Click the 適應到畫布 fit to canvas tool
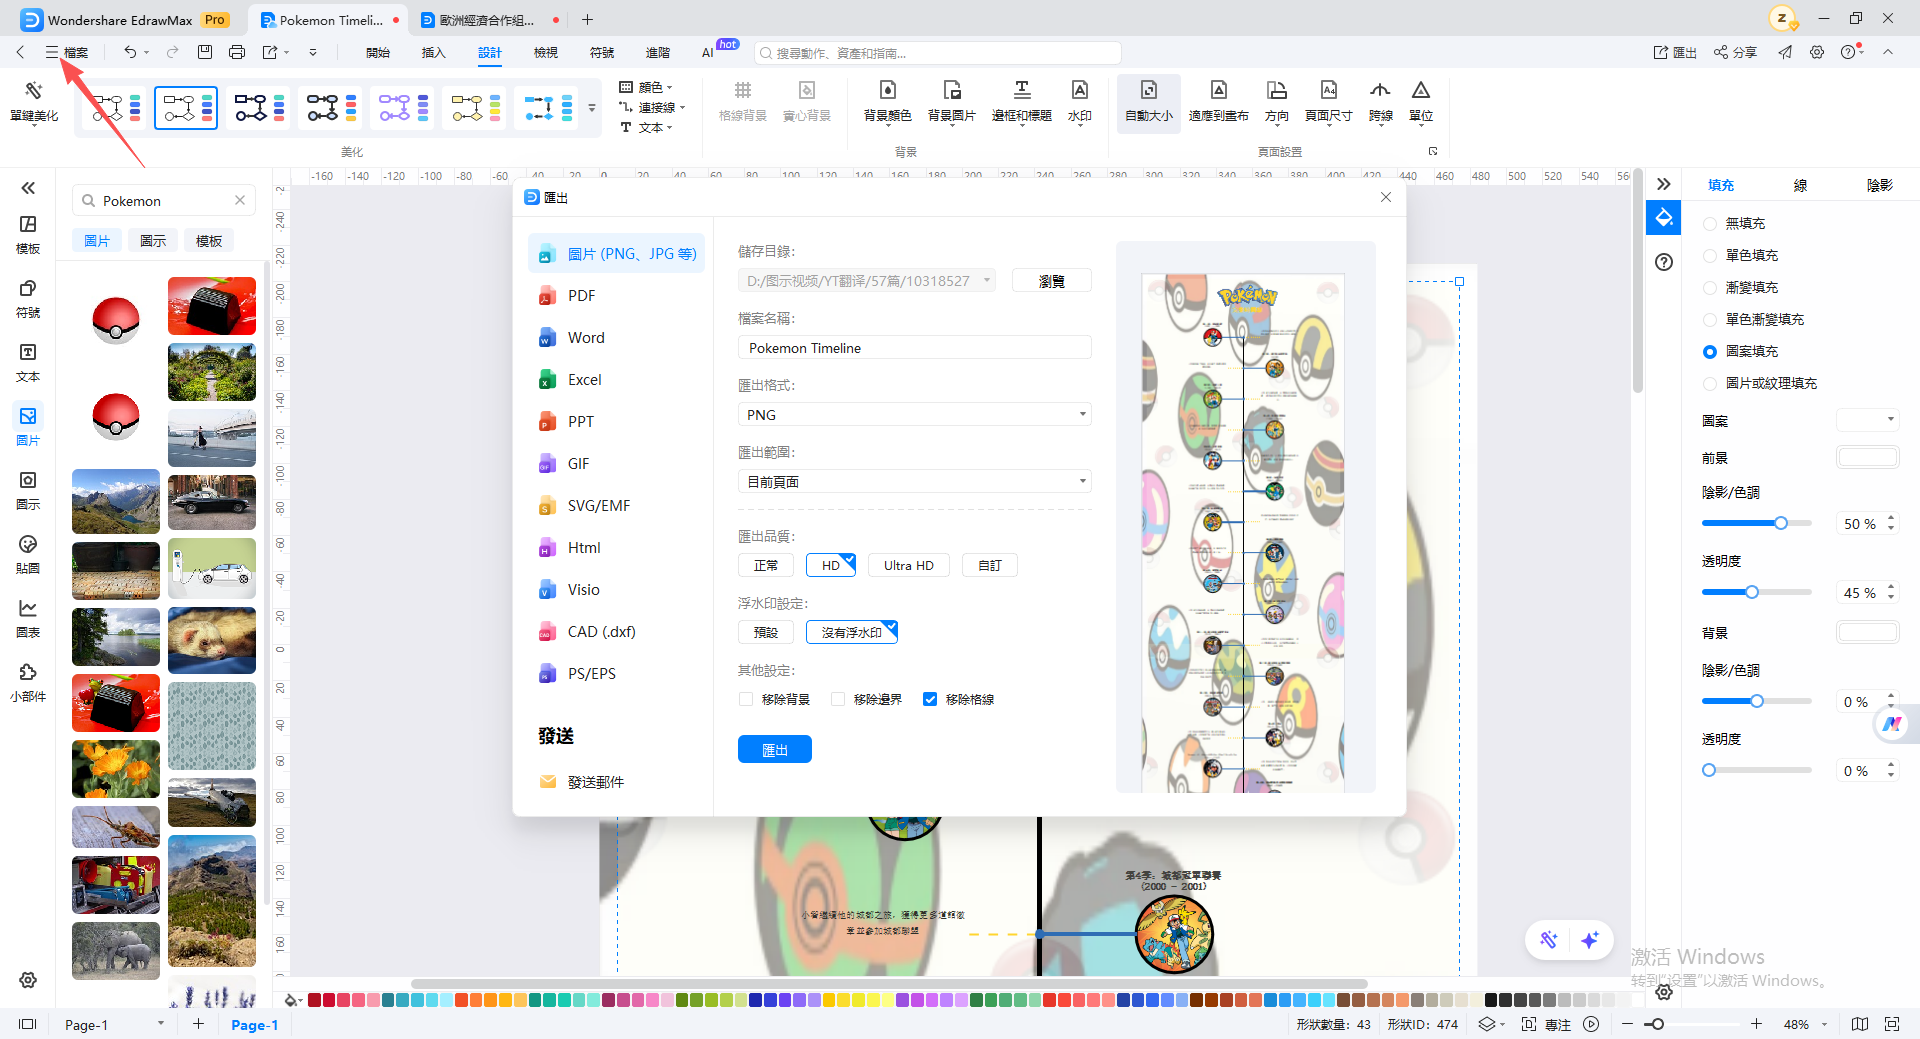 point(1219,102)
